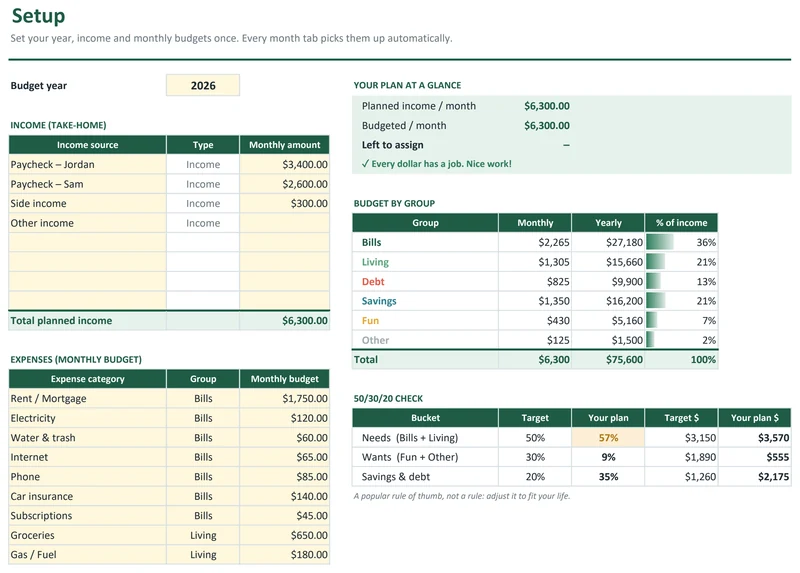Image resolution: width=800 pixels, height=573 pixels.
Task: Select the Savings group row label
Action: 379,301
